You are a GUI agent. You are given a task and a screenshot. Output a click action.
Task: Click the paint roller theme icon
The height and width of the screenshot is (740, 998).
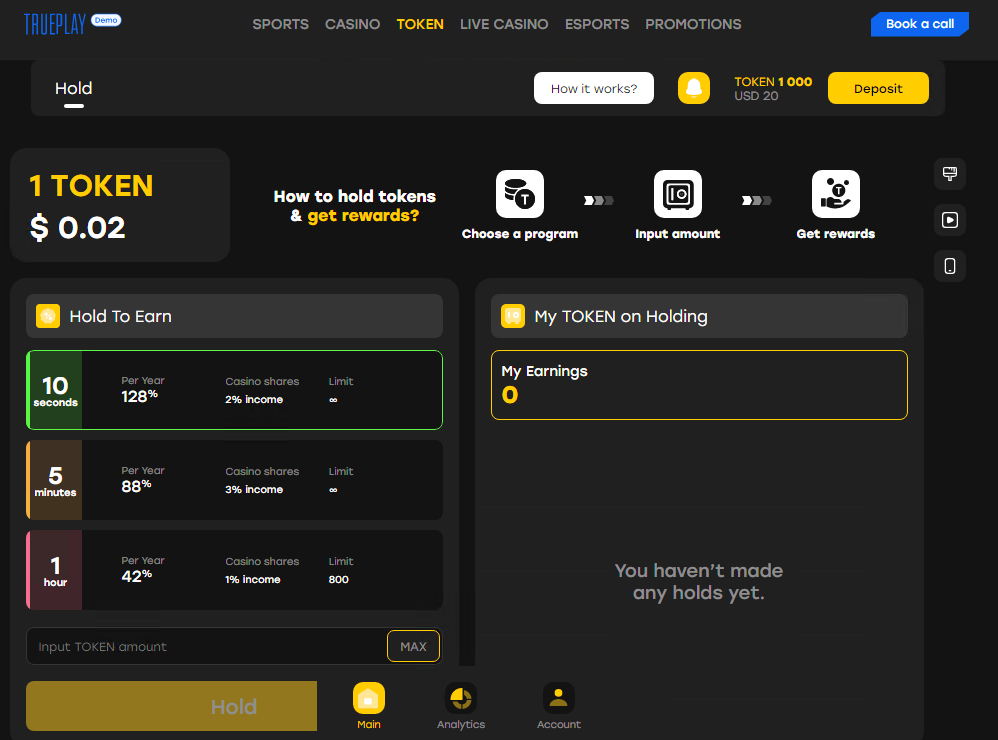[950, 174]
